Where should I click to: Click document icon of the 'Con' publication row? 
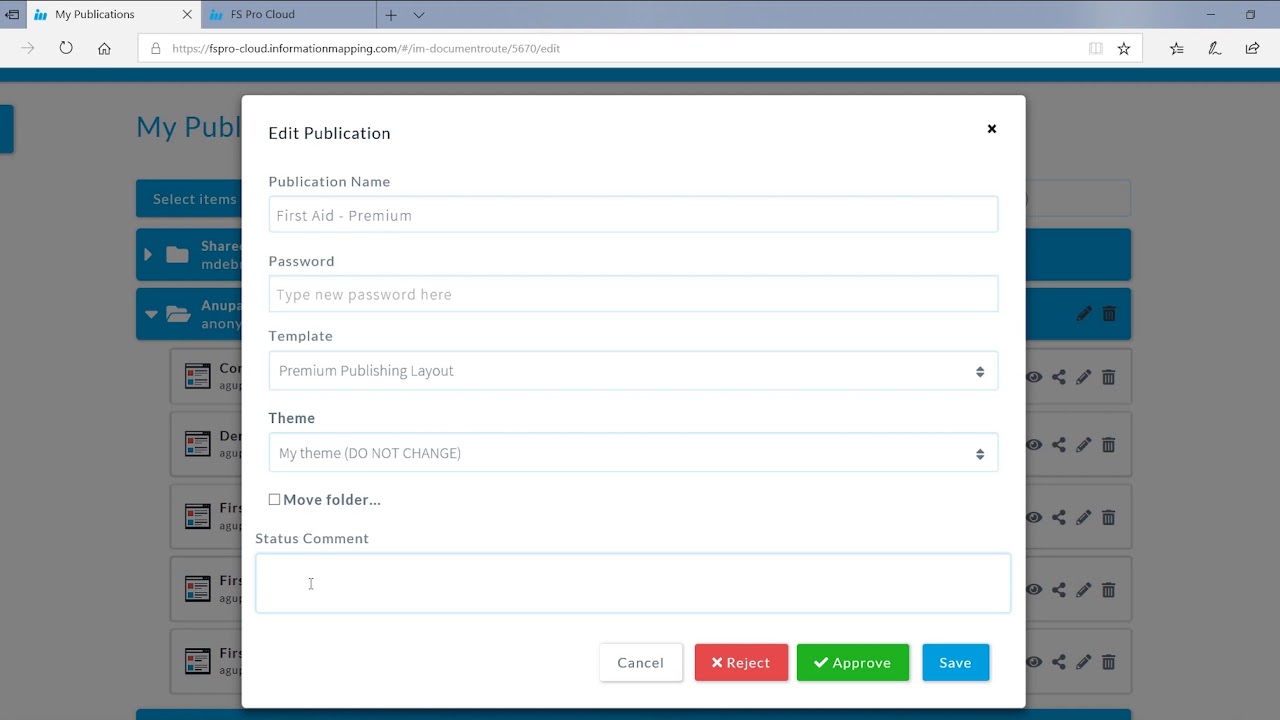198,376
